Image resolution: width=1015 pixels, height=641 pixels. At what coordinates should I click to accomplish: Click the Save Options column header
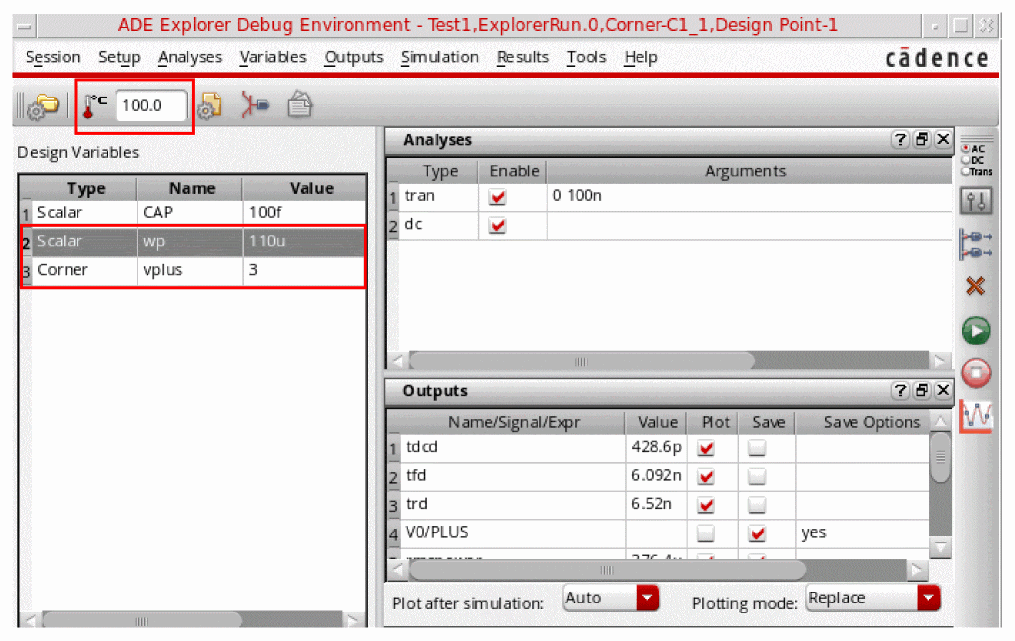pos(865,423)
